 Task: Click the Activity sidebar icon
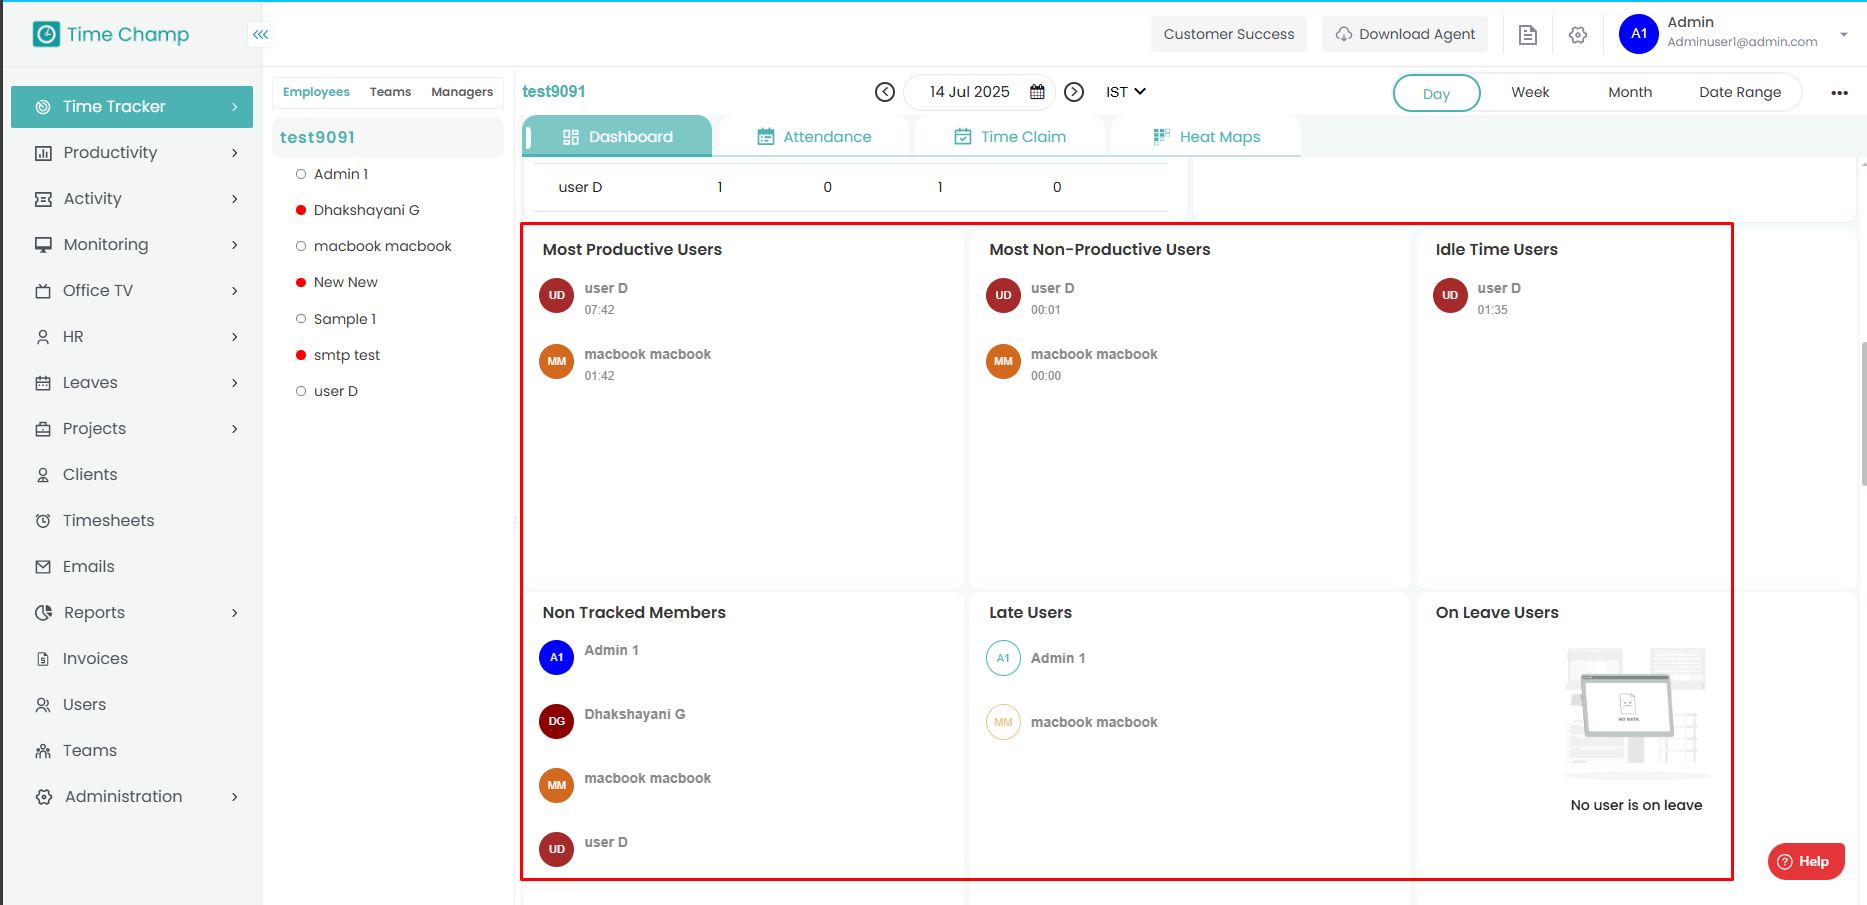point(43,199)
